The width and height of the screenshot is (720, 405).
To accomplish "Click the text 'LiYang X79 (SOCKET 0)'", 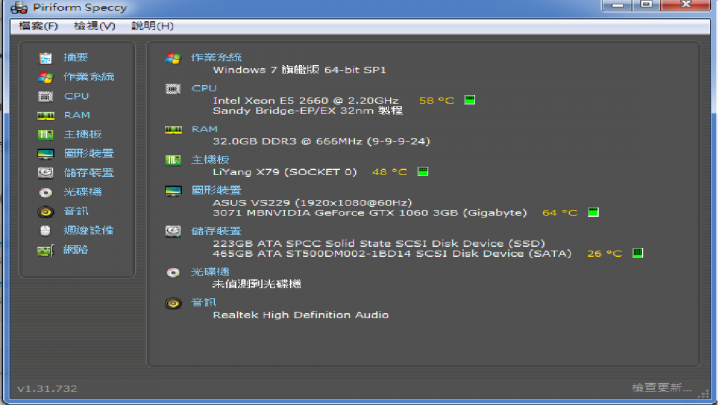I will (285, 172).
